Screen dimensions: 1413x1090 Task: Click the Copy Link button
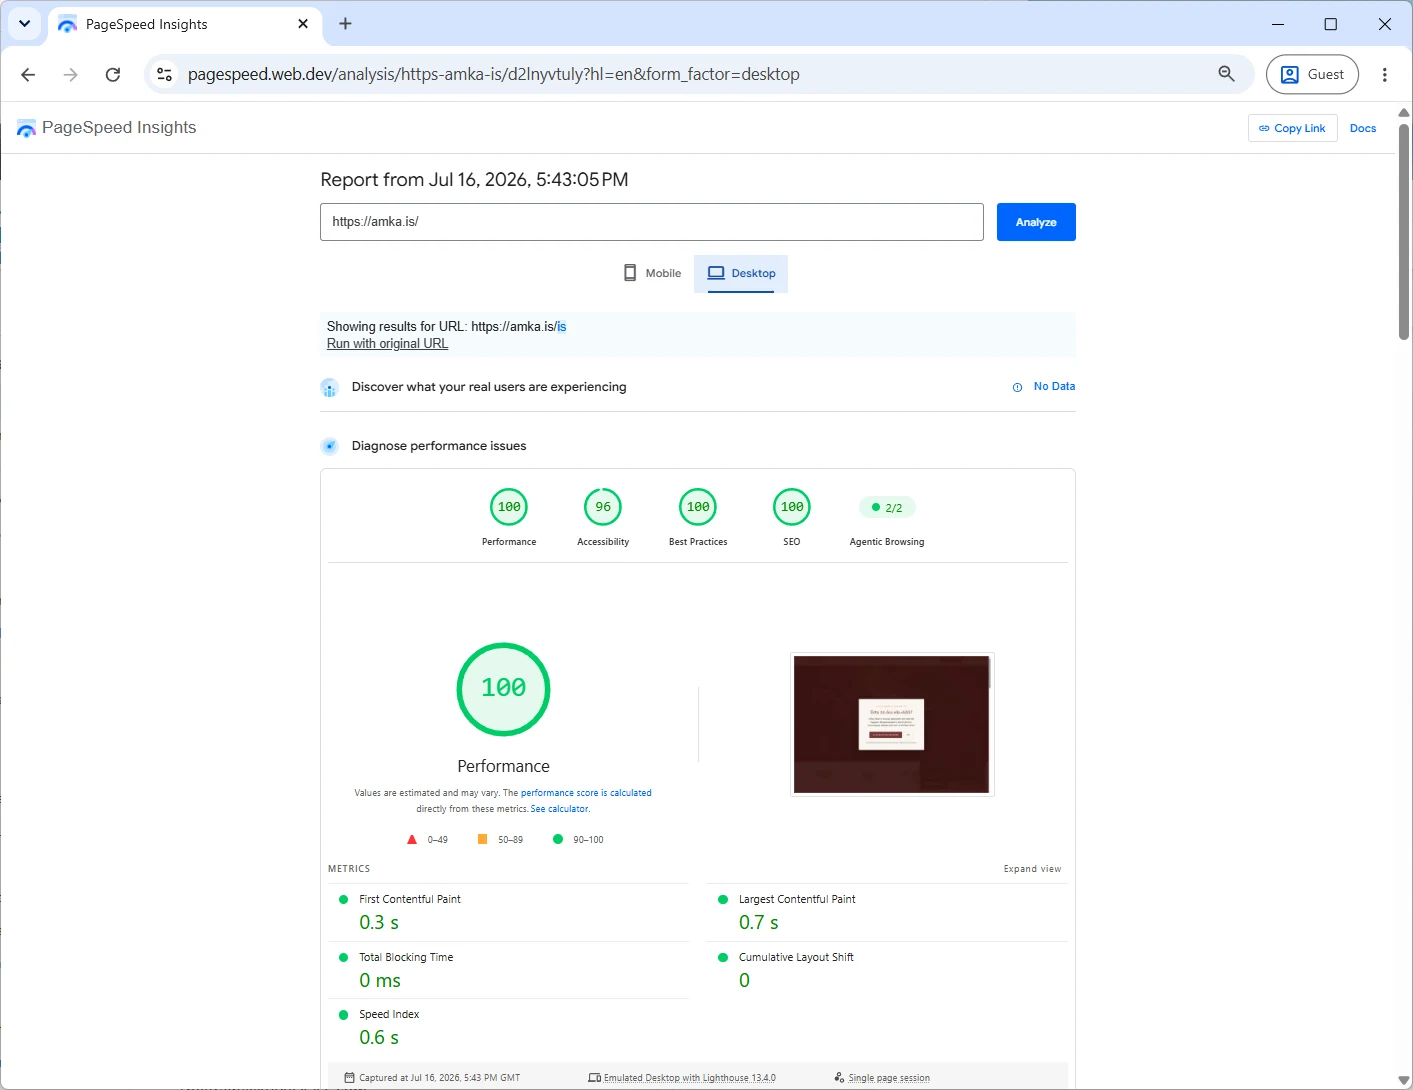click(1292, 128)
